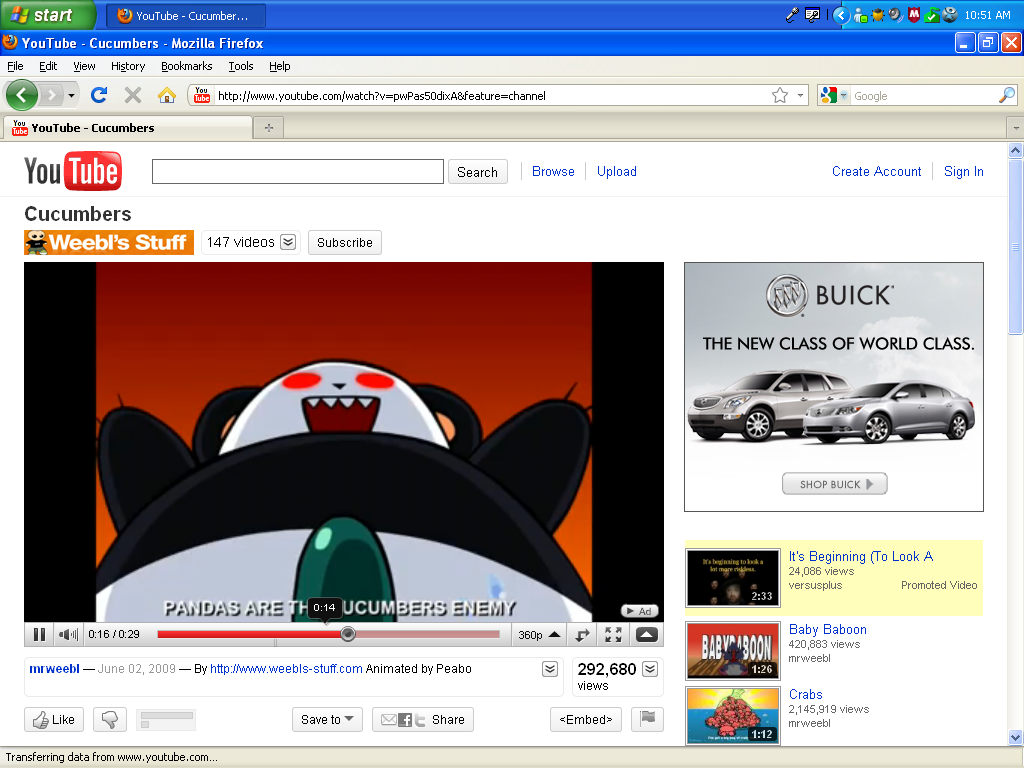Click the YouTube logo
This screenshot has width=1024, height=768.
click(73, 171)
